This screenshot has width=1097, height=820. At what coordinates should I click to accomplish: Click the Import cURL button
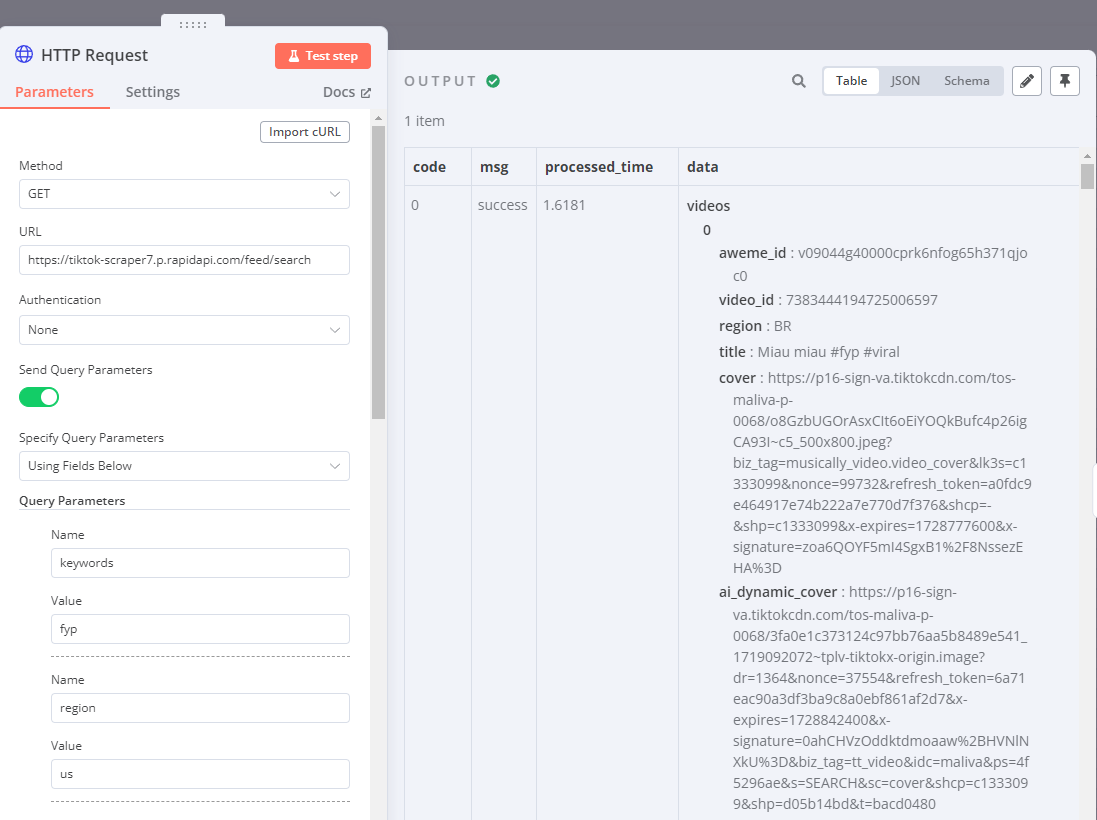point(304,132)
